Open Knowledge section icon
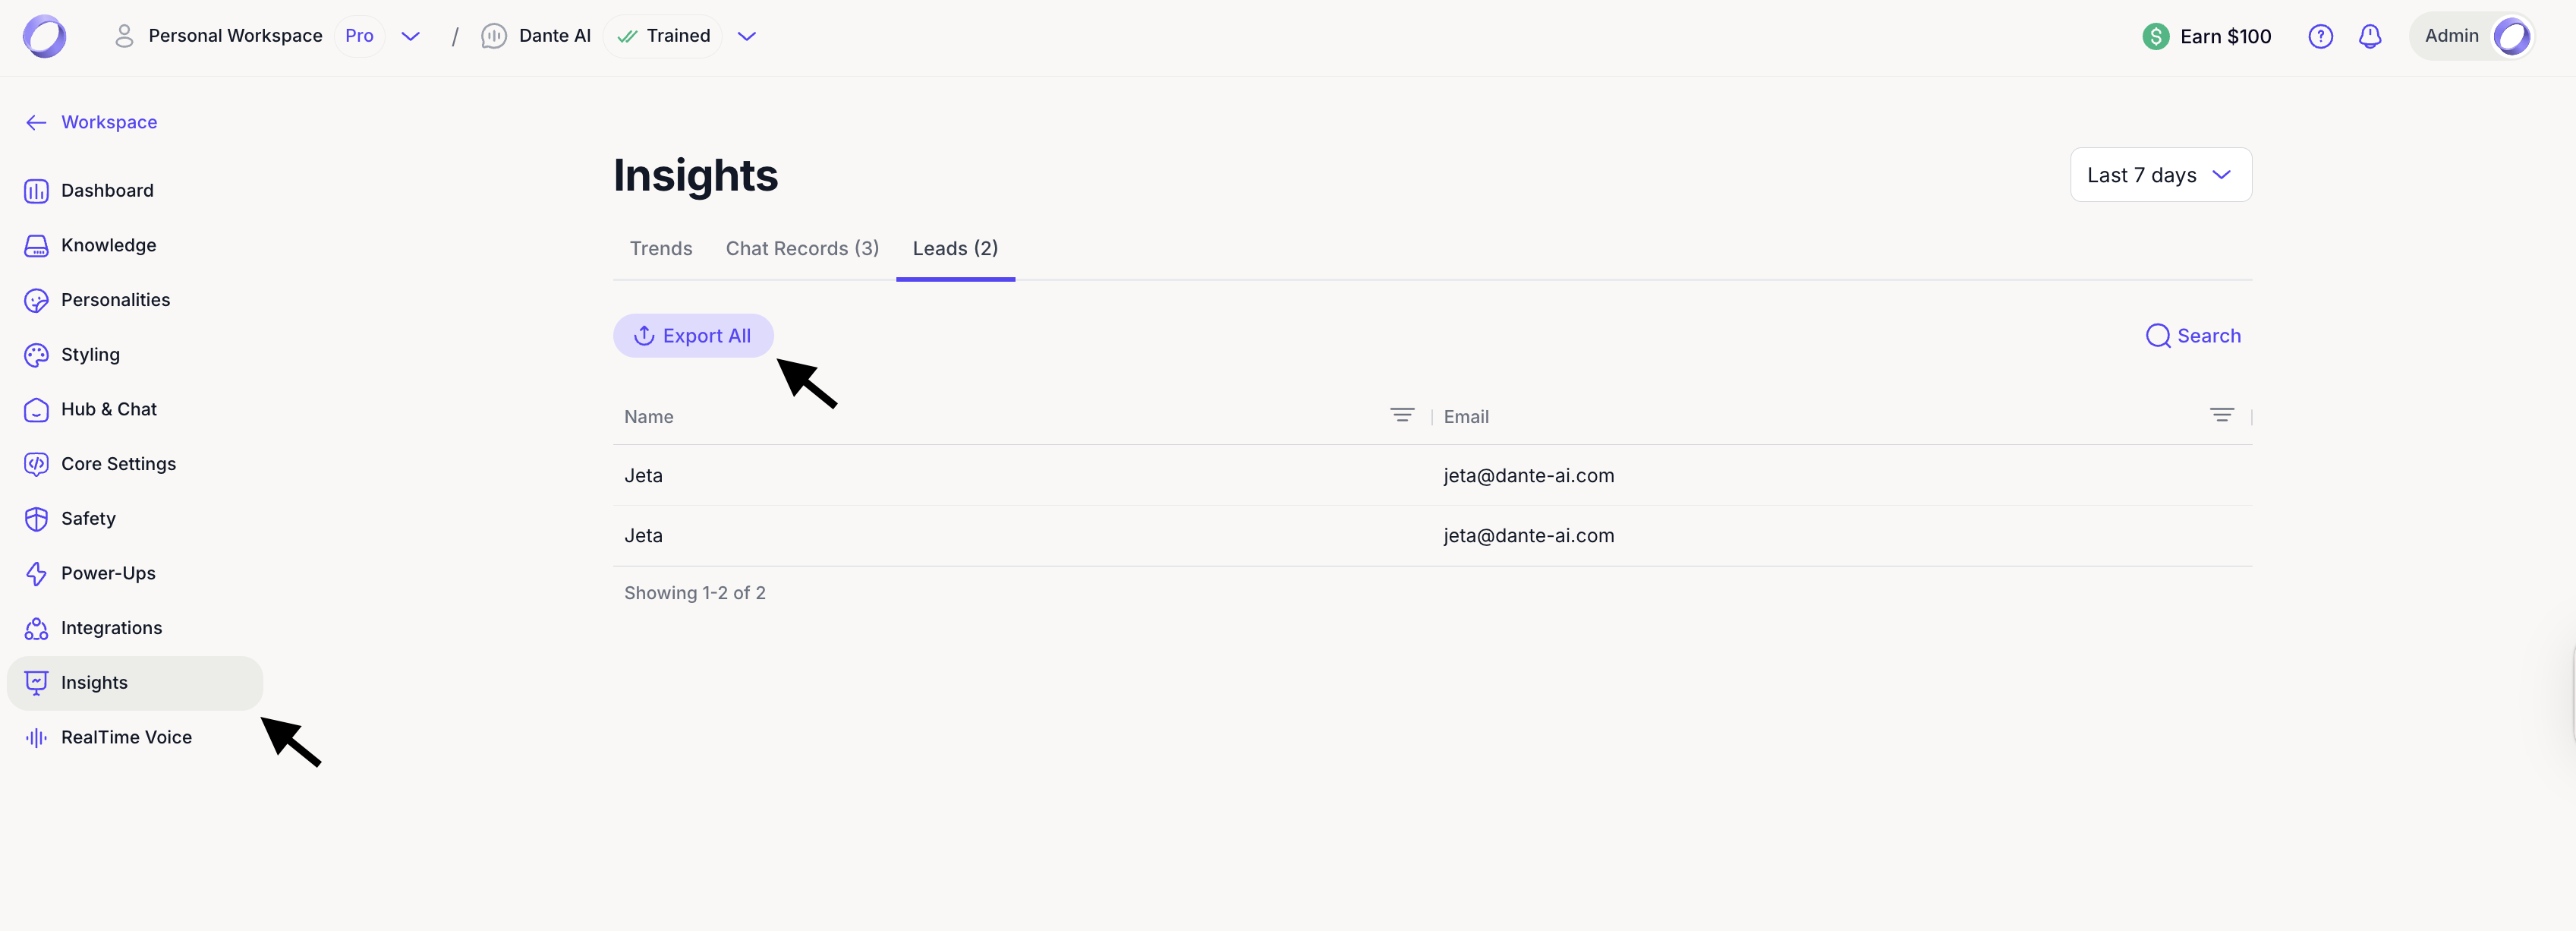Screen dimensions: 2576x931 pos(36,246)
